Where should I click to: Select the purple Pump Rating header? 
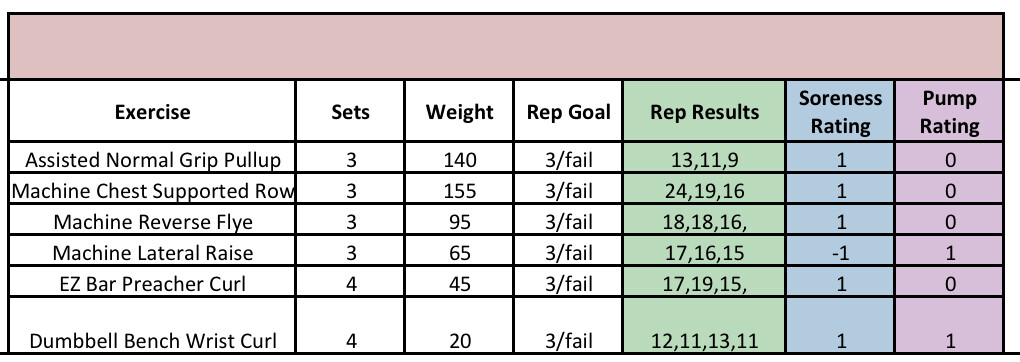coord(949,111)
